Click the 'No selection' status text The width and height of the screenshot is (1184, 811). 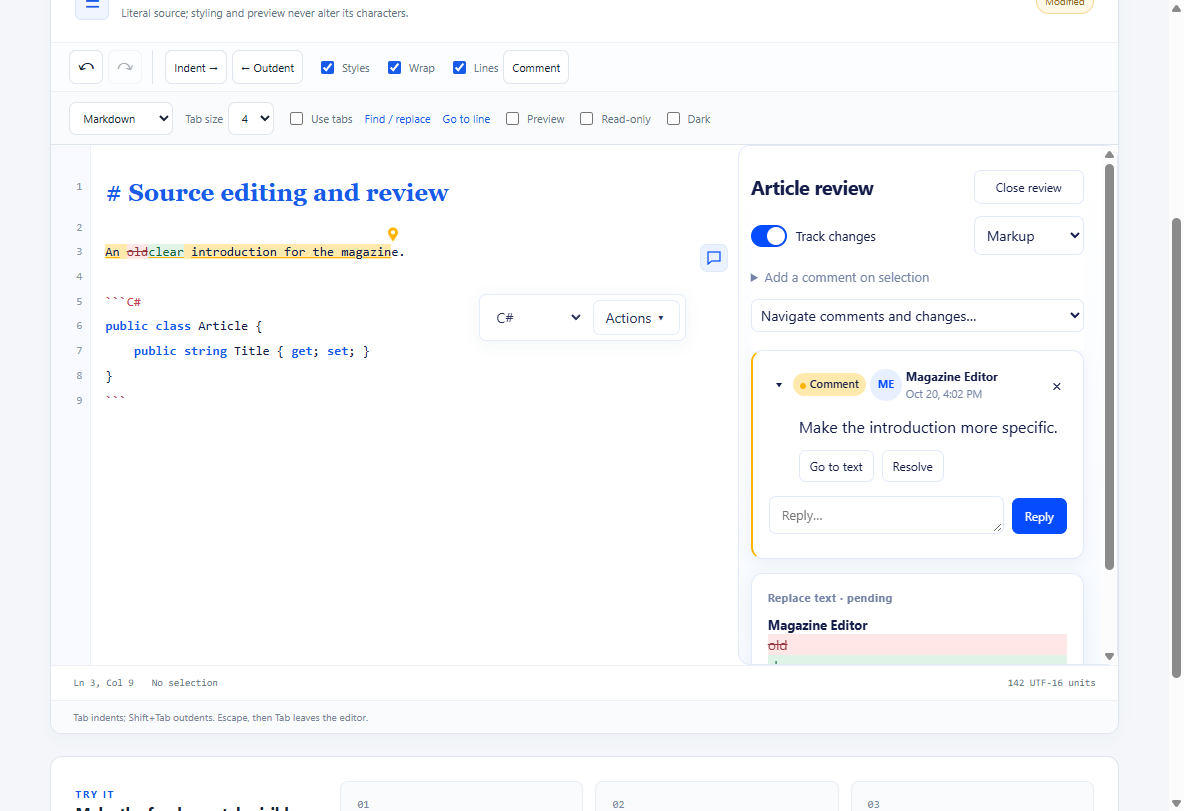coord(184,683)
